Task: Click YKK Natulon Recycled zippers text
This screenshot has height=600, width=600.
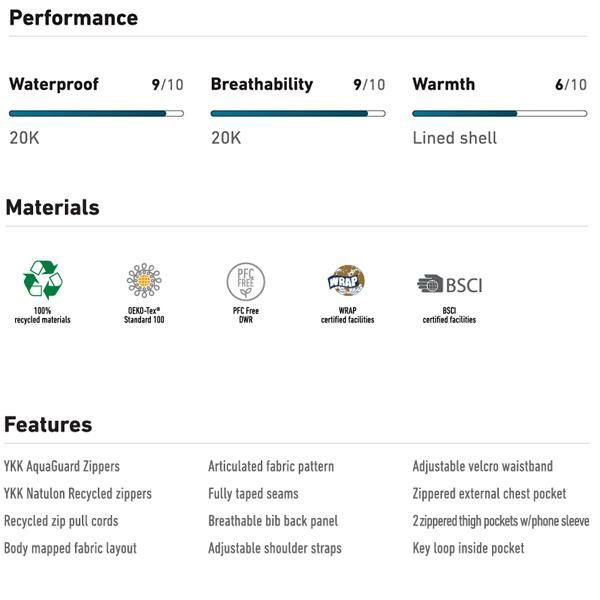Action: pos(78,494)
